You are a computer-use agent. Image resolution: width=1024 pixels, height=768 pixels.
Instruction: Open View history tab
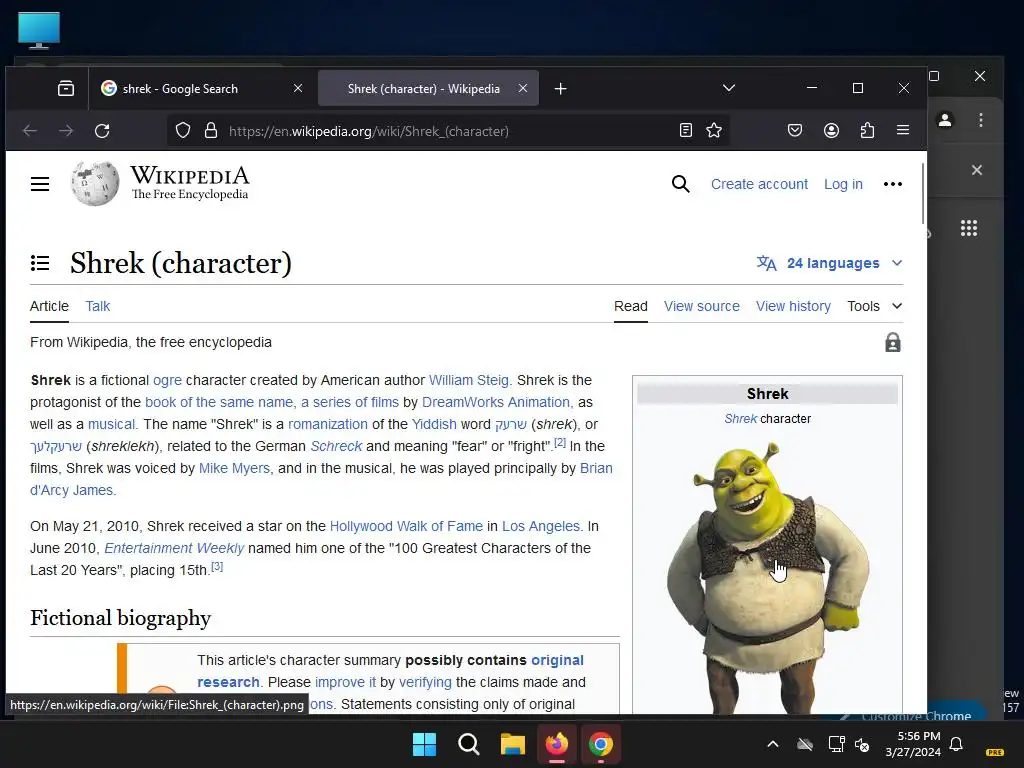(x=793, y=306)
